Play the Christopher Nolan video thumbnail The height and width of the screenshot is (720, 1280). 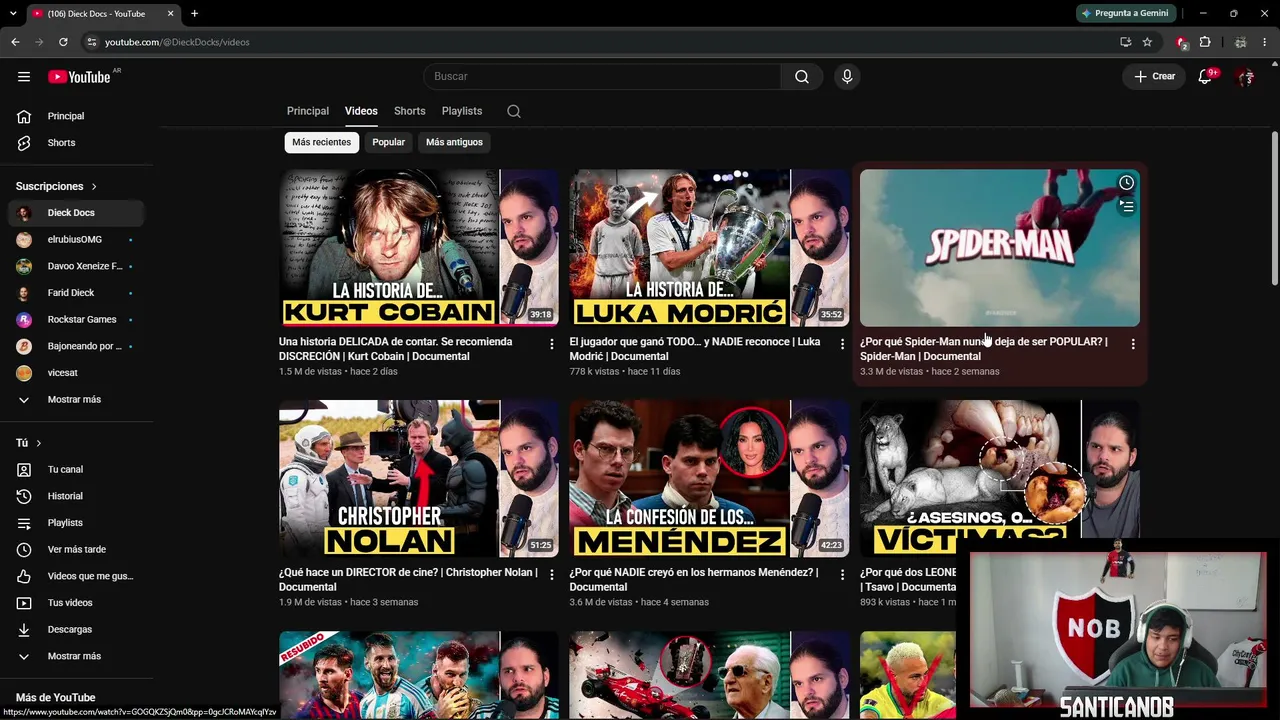(x=419, y=479)
